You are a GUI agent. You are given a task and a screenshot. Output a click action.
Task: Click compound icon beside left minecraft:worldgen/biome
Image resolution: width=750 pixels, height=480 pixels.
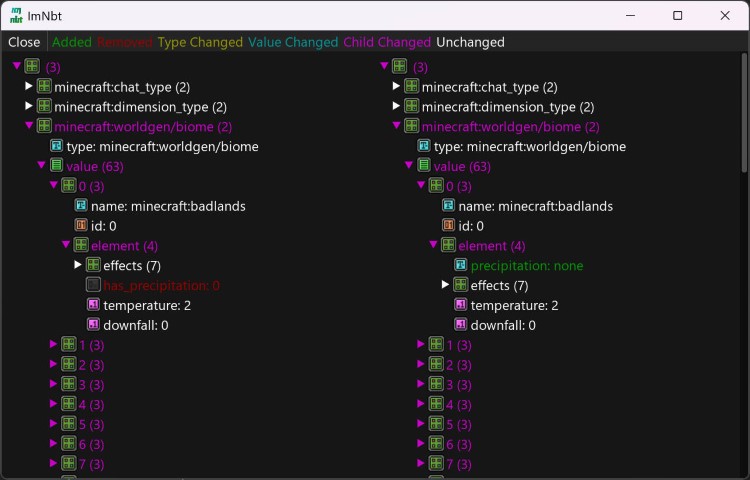[x=44, y=126]
